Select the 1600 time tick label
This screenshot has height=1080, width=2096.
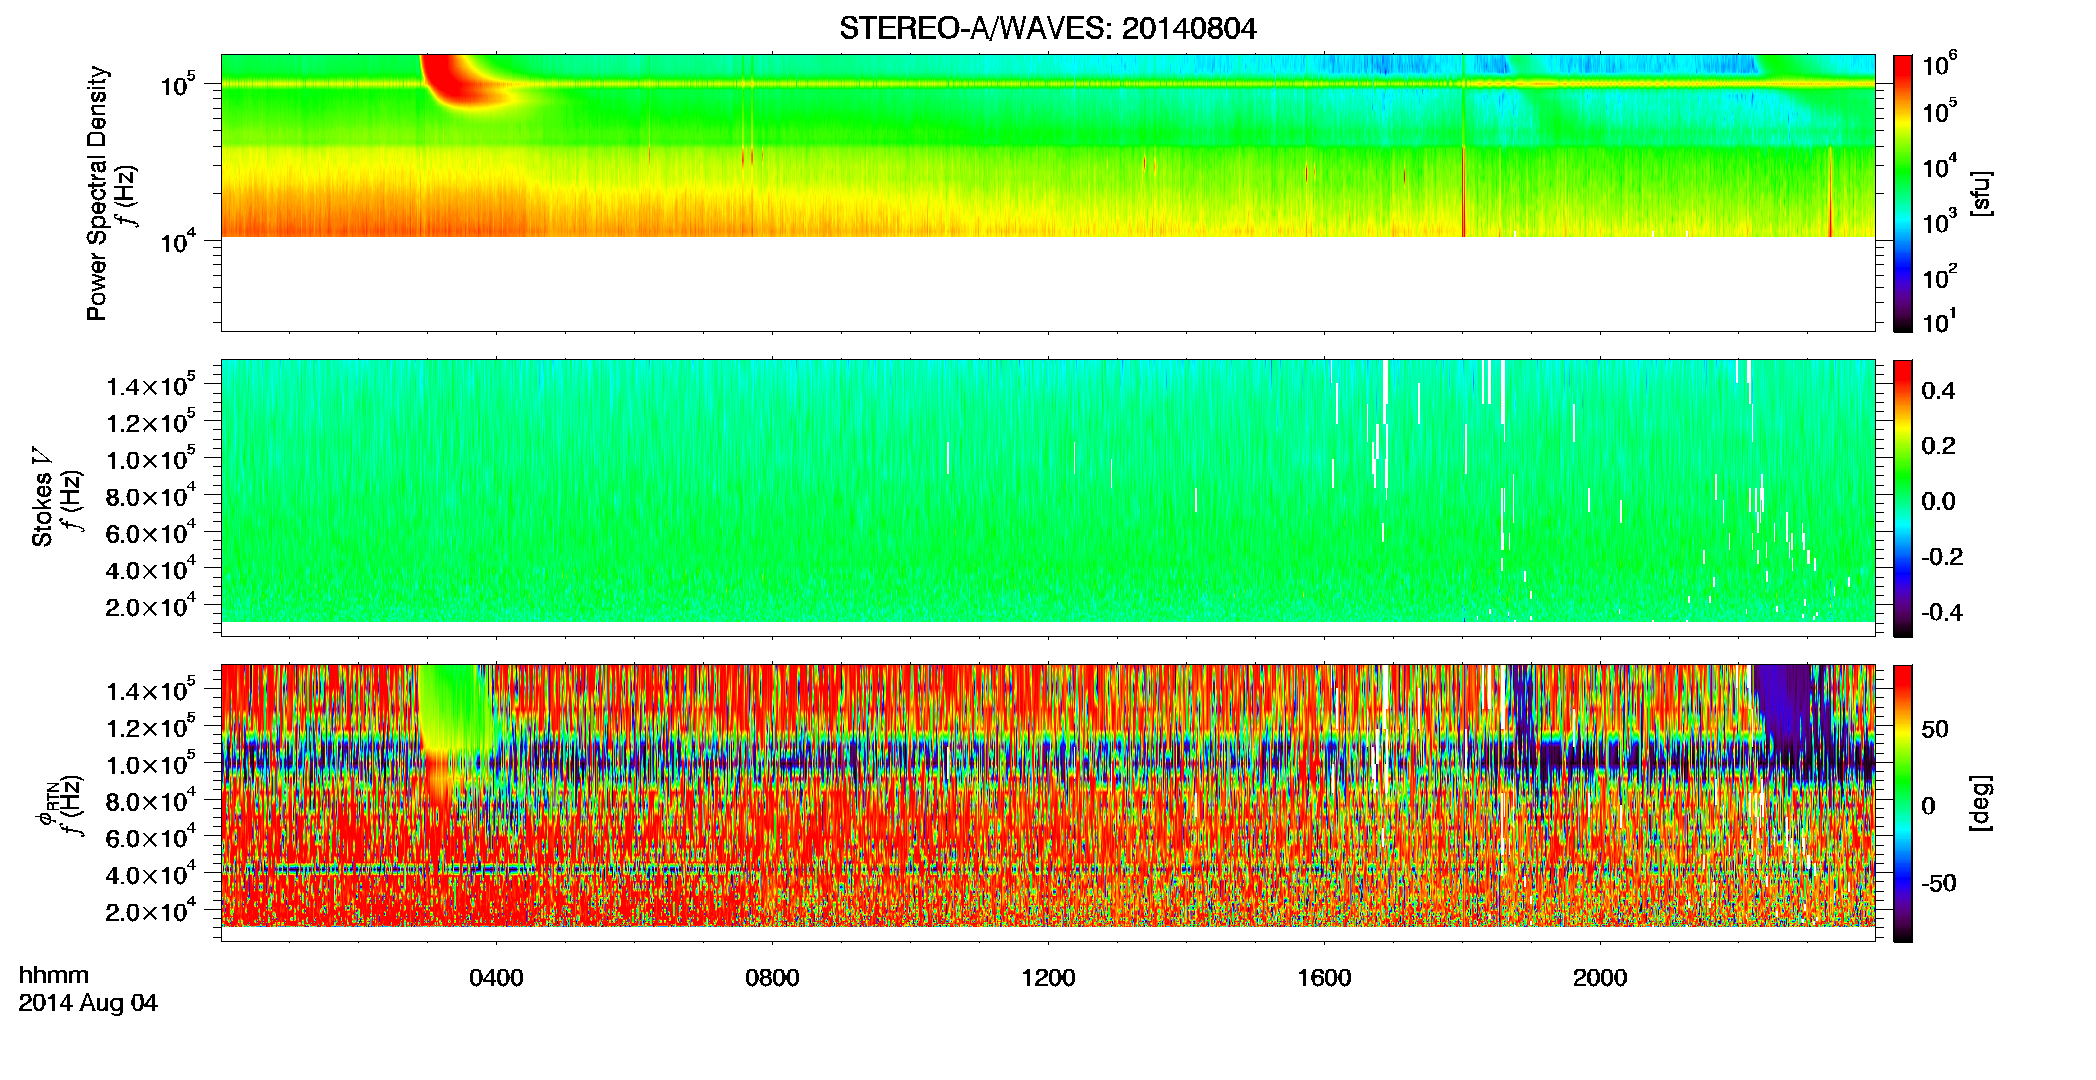(1324, 977)
